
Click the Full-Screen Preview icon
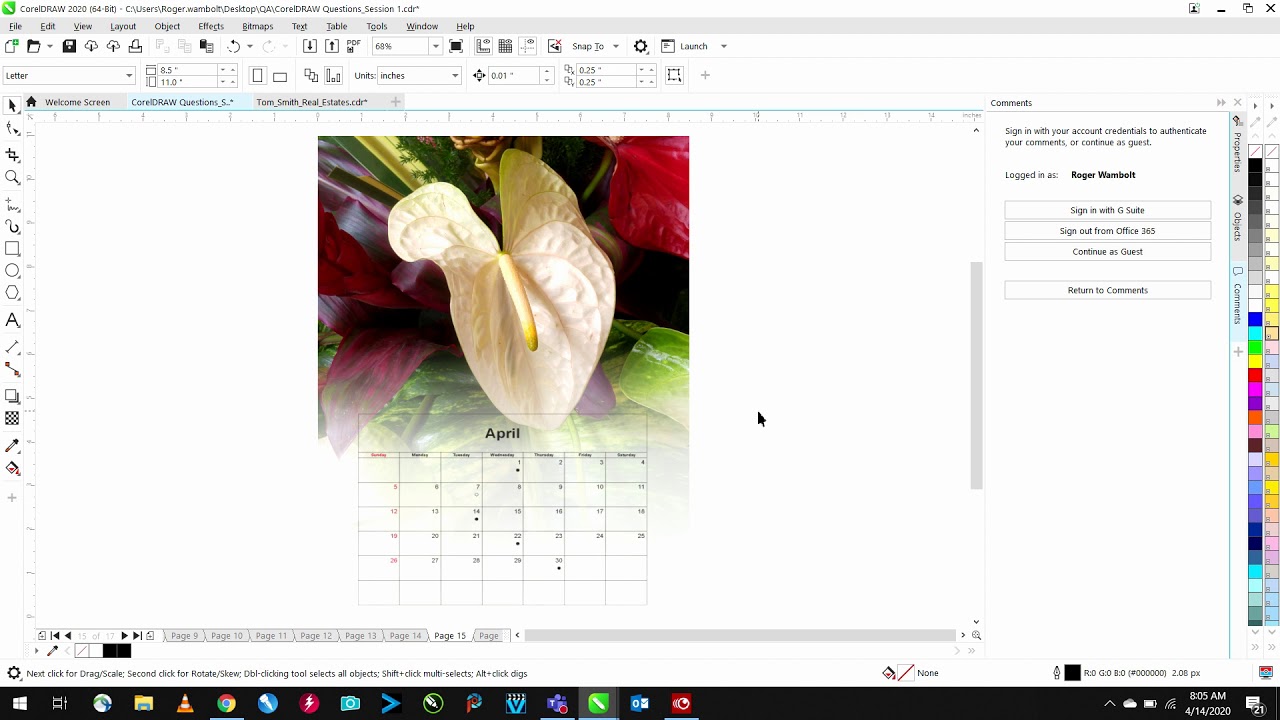coord(456,46)
